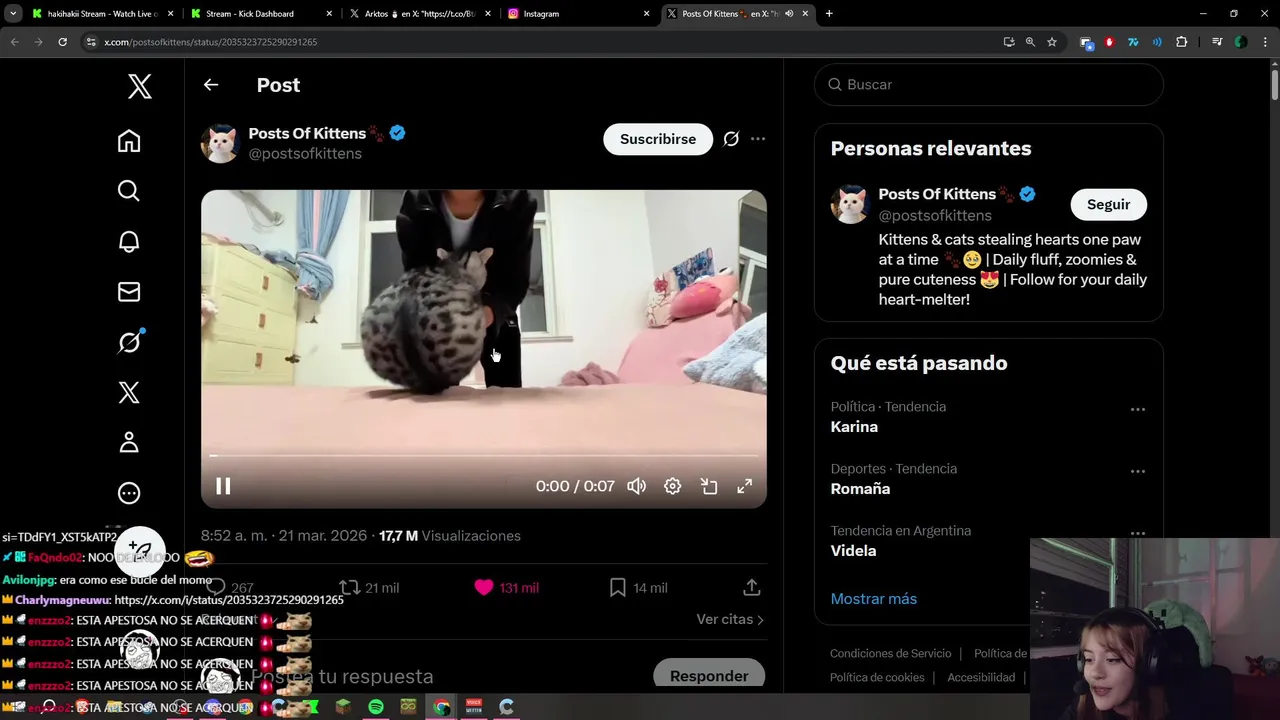This screenshot has width=1280, height=720.
Task: Click Grok explain icon beside Suscribirse
Action: point(731,139)
